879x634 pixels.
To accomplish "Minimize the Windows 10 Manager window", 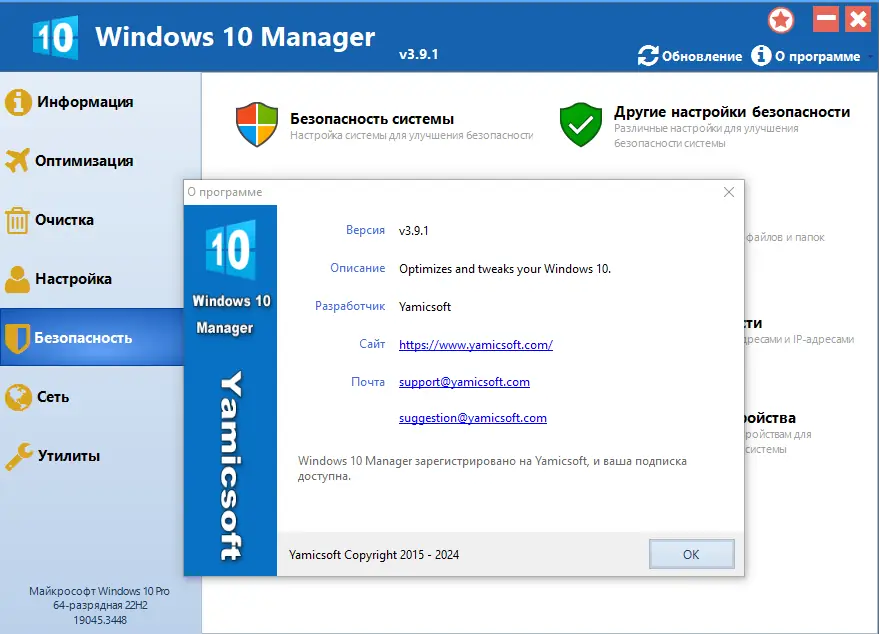I will pyautogui.click(x=826, y=20).
